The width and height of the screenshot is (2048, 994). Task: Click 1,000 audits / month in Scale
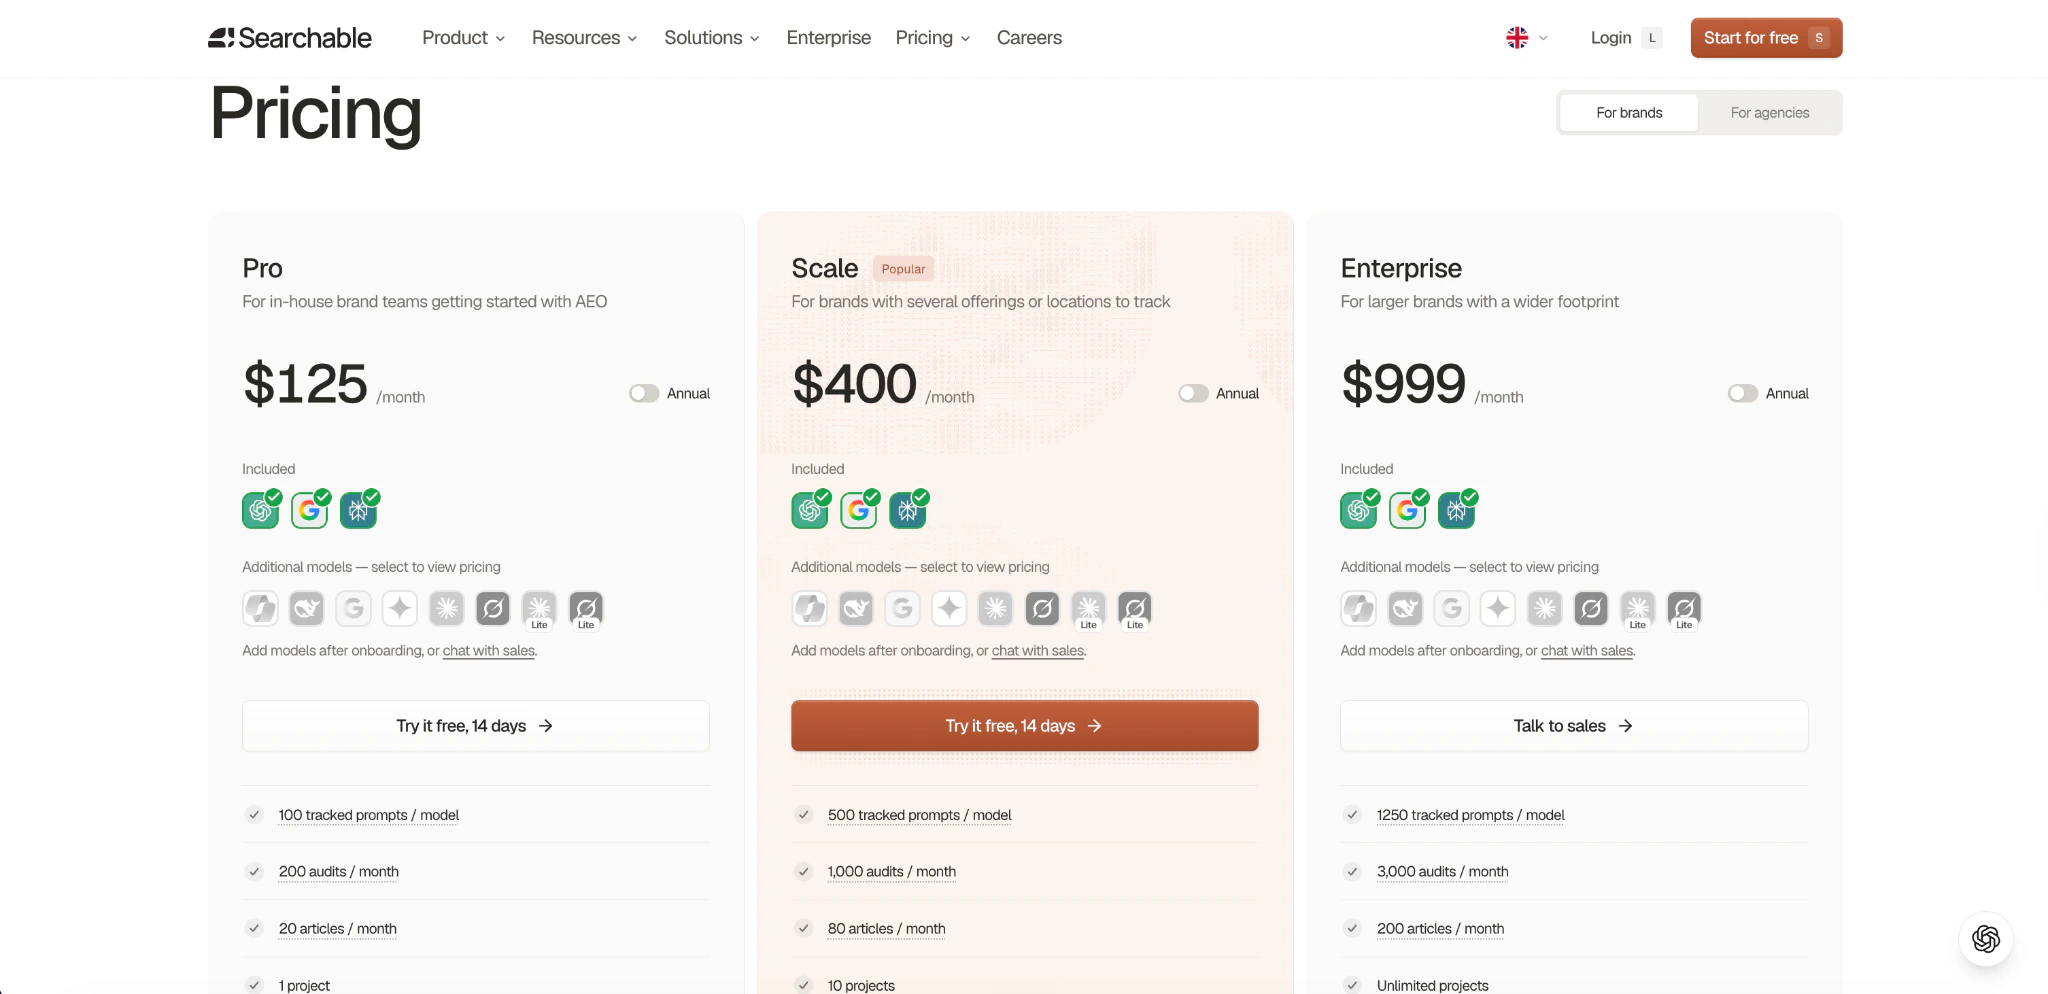[891, 872]
